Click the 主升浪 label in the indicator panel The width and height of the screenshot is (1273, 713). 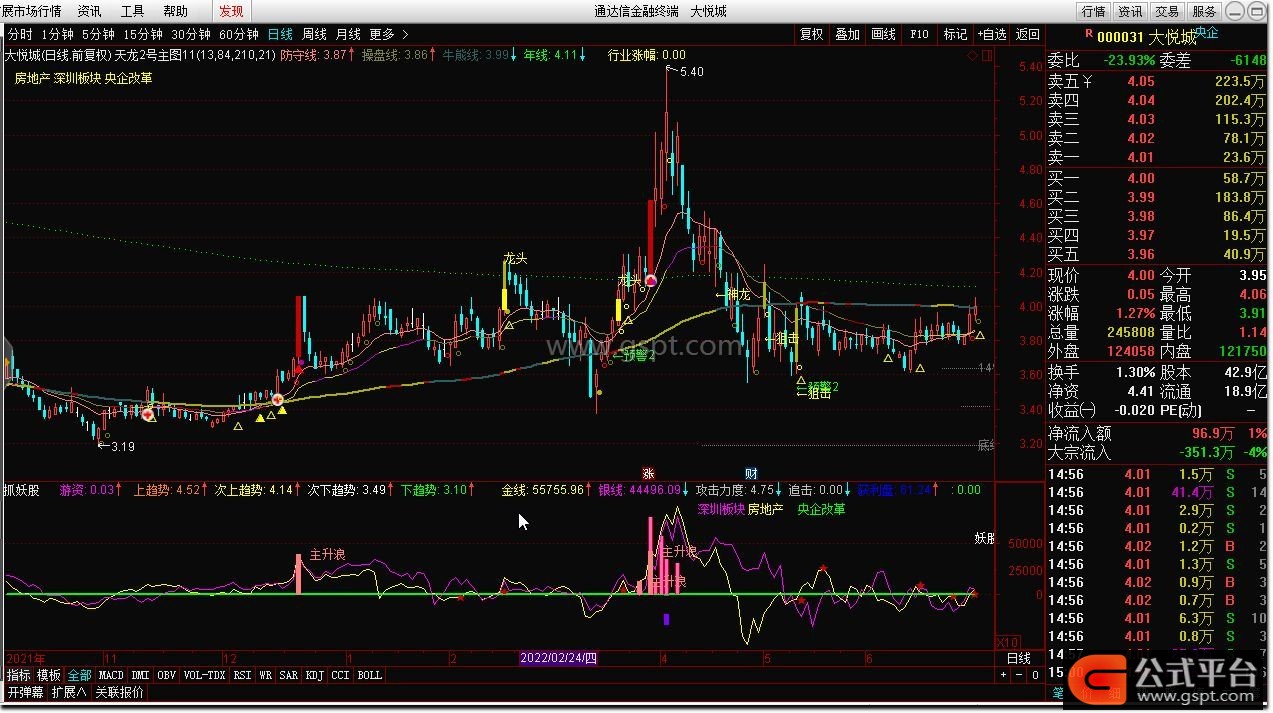328,554
